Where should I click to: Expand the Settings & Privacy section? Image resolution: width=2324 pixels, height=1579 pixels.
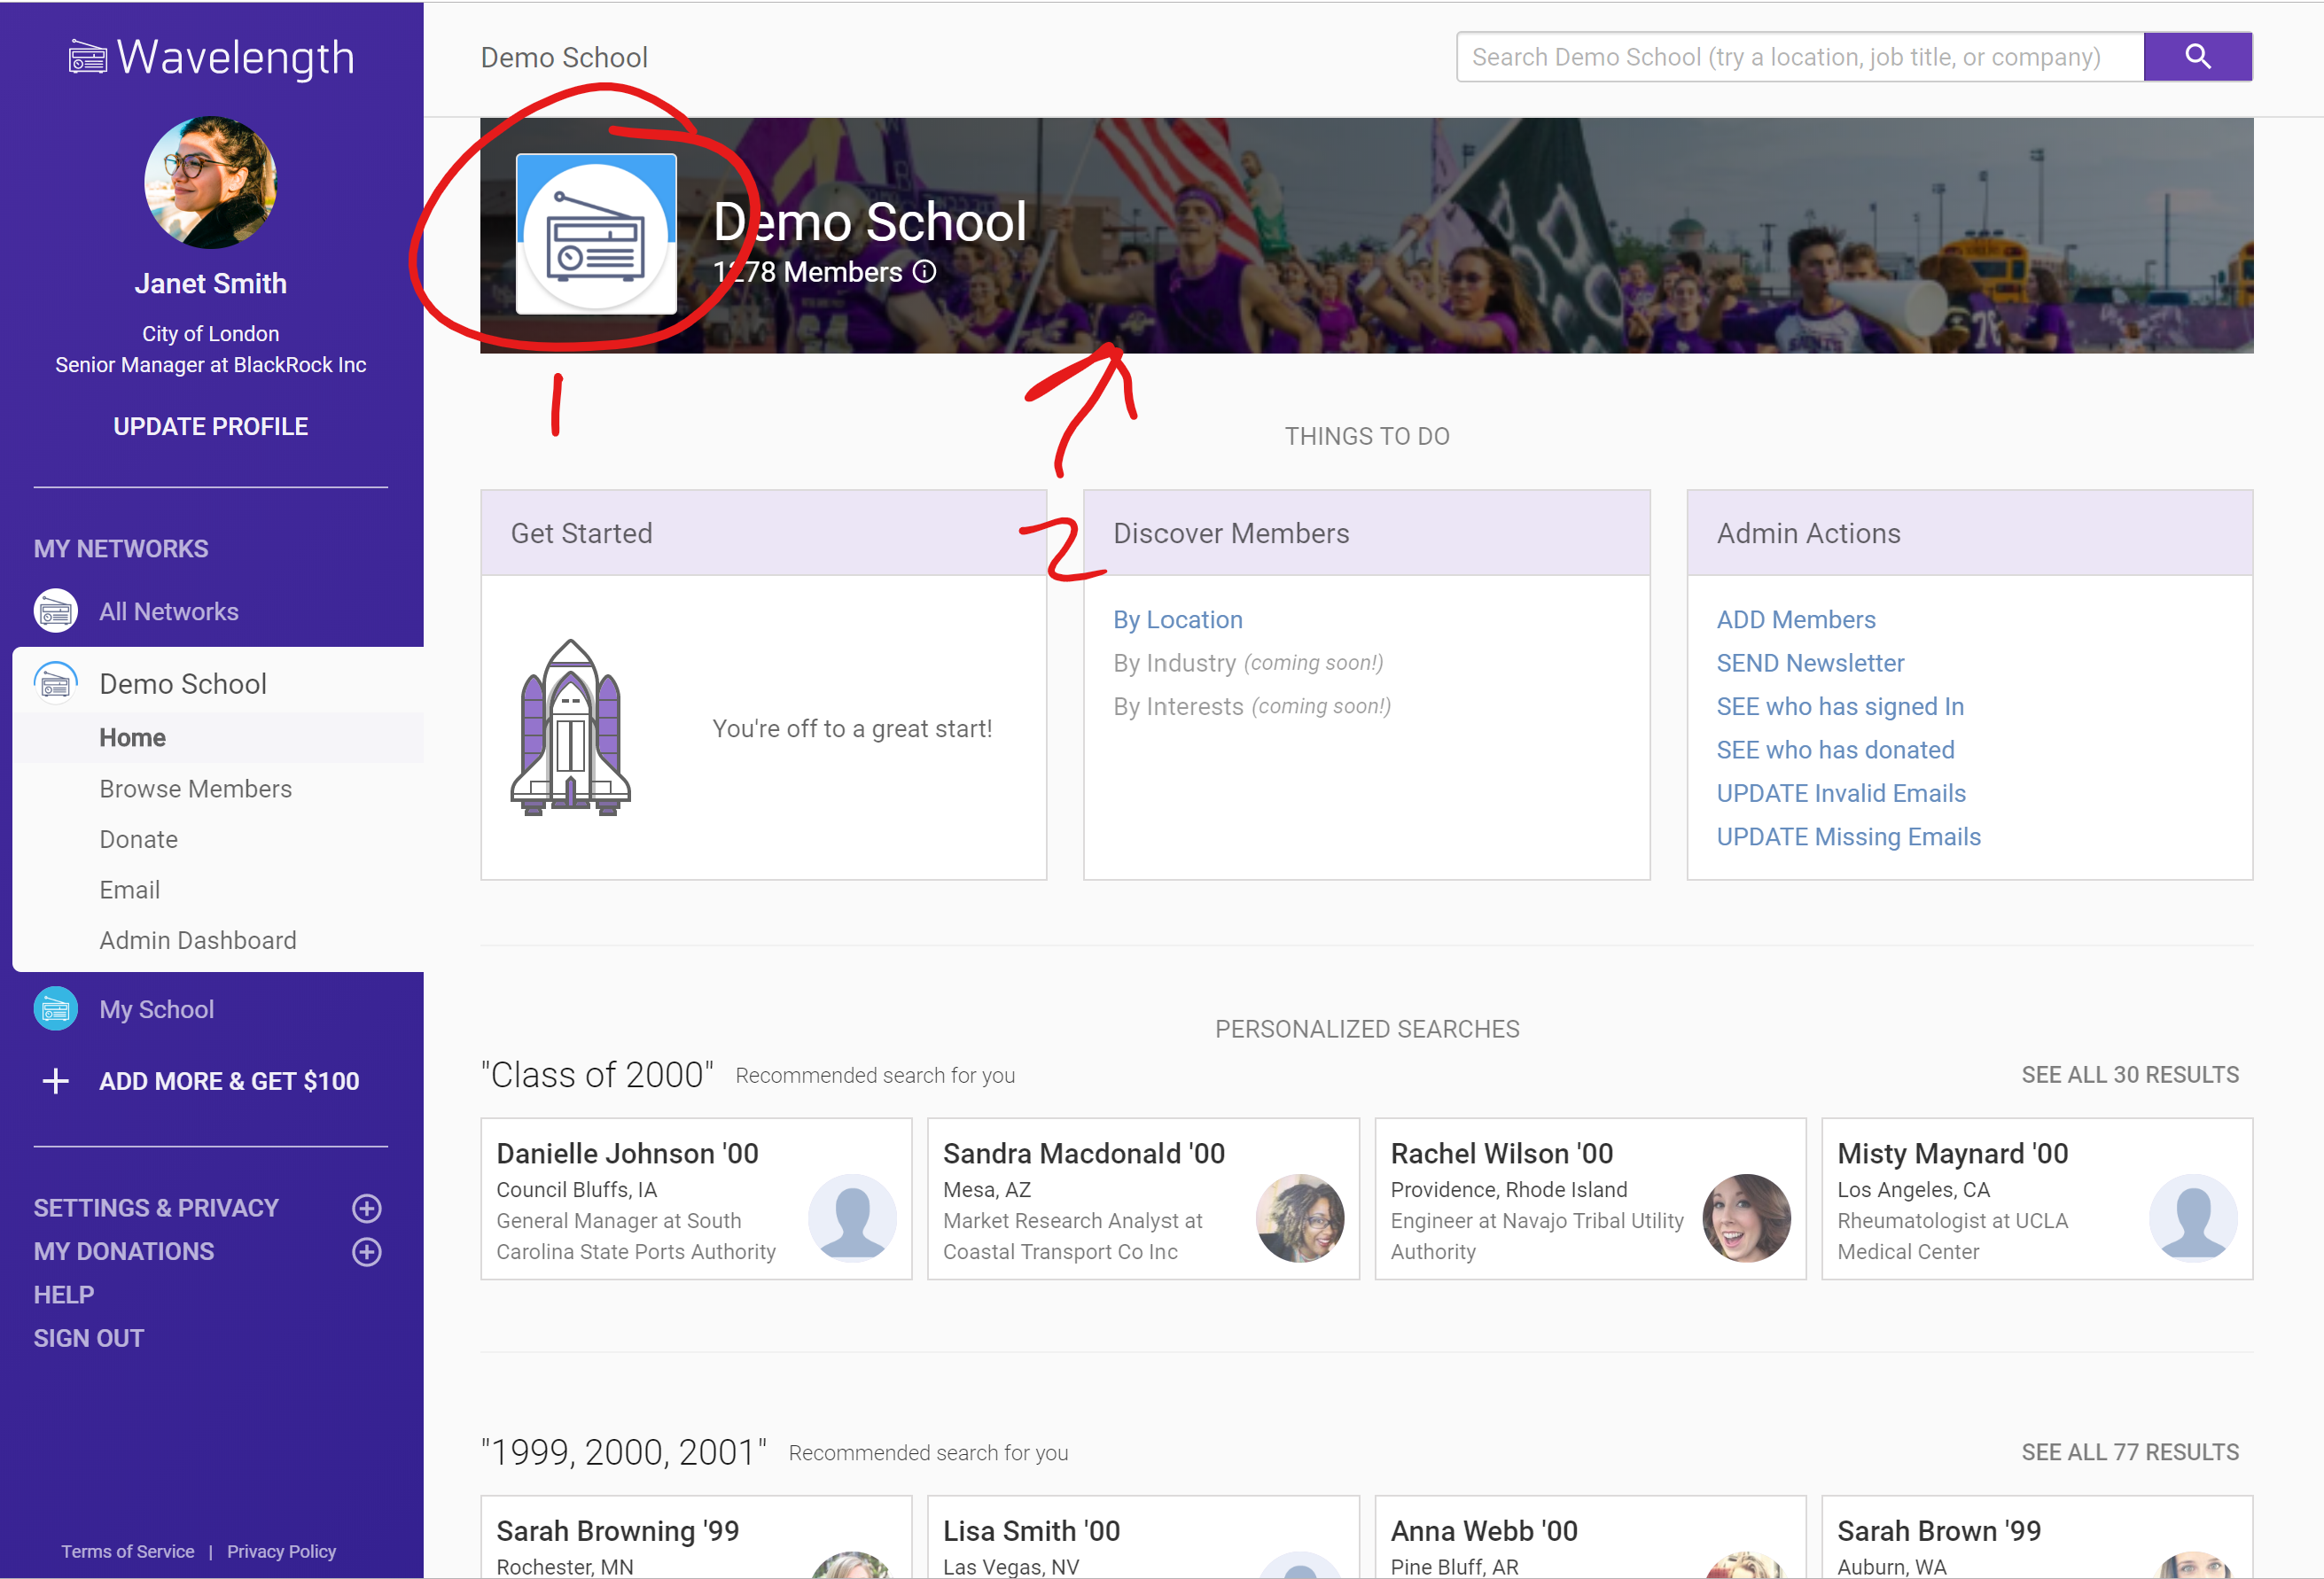tap(366, 1208)
